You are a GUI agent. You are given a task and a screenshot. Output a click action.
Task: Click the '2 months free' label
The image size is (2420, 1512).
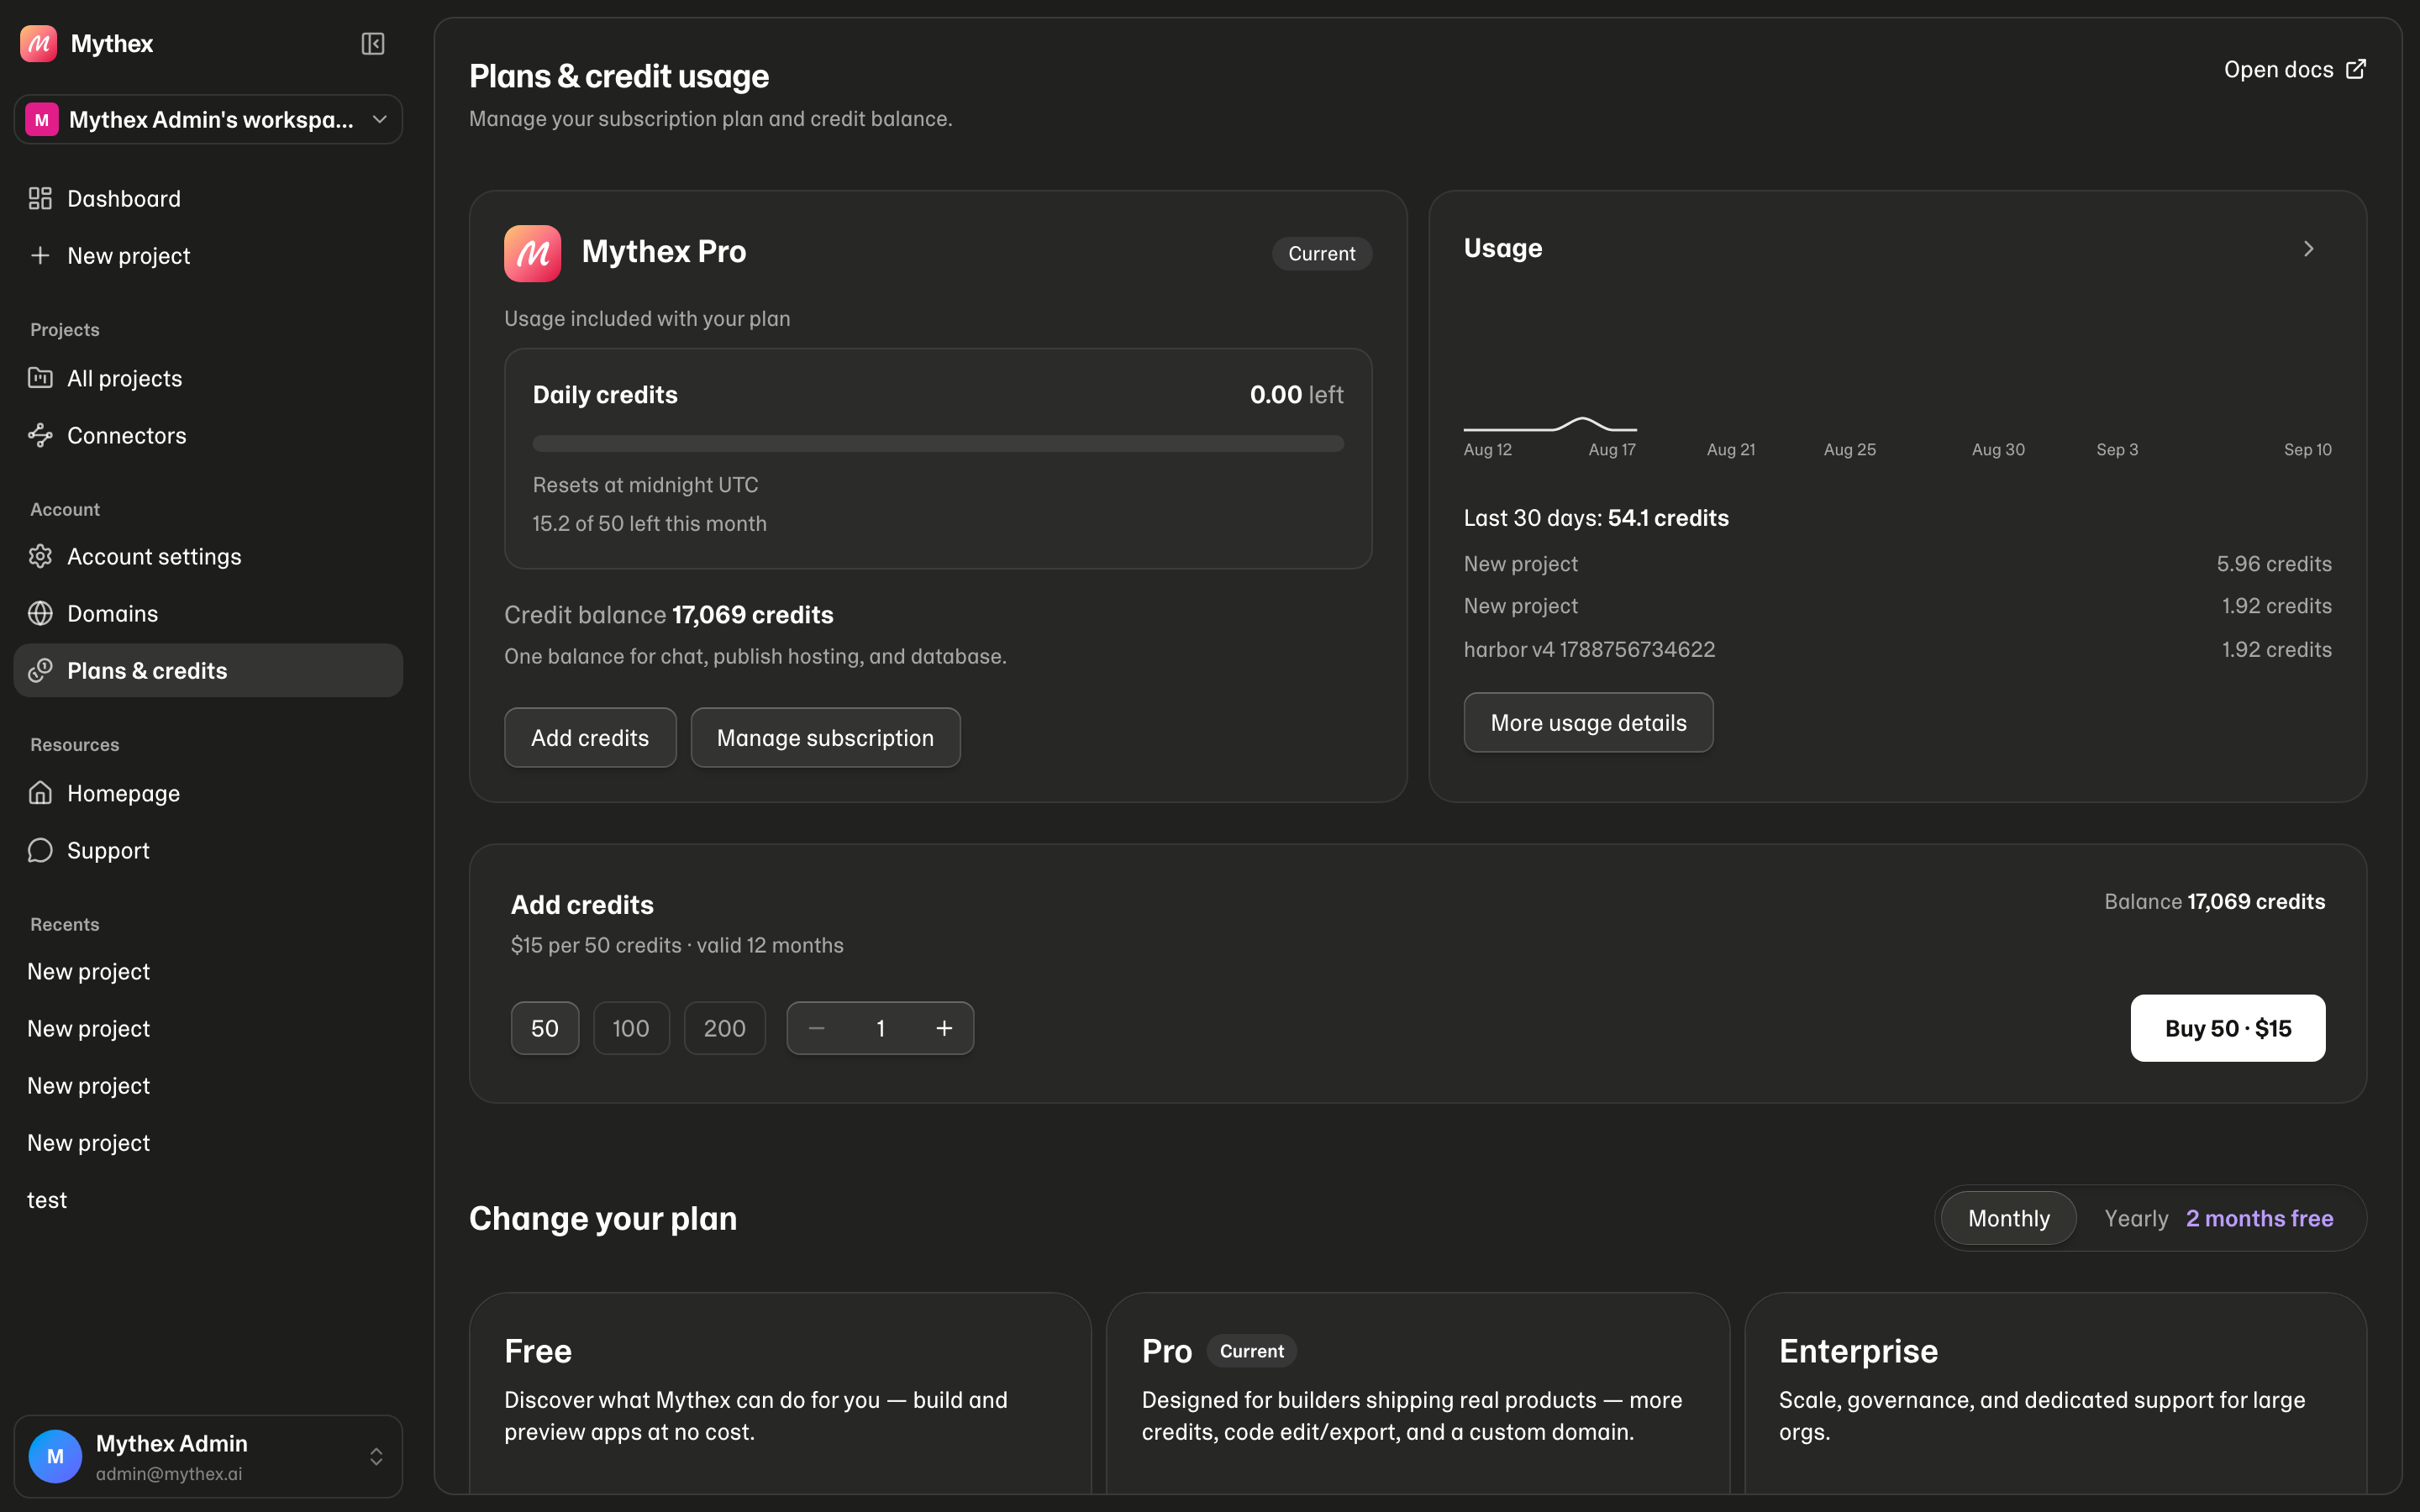click(x=2260, y=1218)
